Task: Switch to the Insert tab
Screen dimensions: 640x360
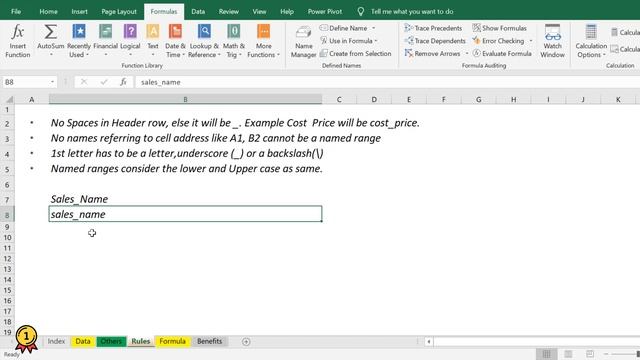Action: (x=79, y=11)
